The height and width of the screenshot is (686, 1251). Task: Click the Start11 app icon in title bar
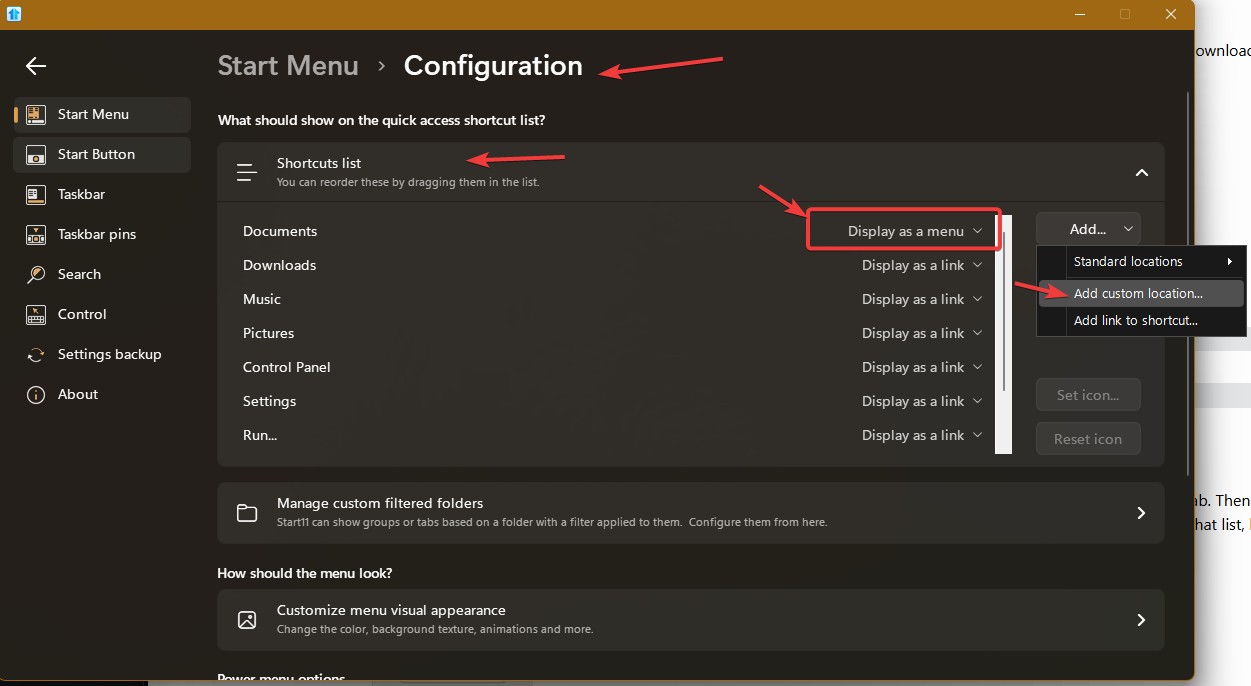pyautogui.click(x=14, y=14)
